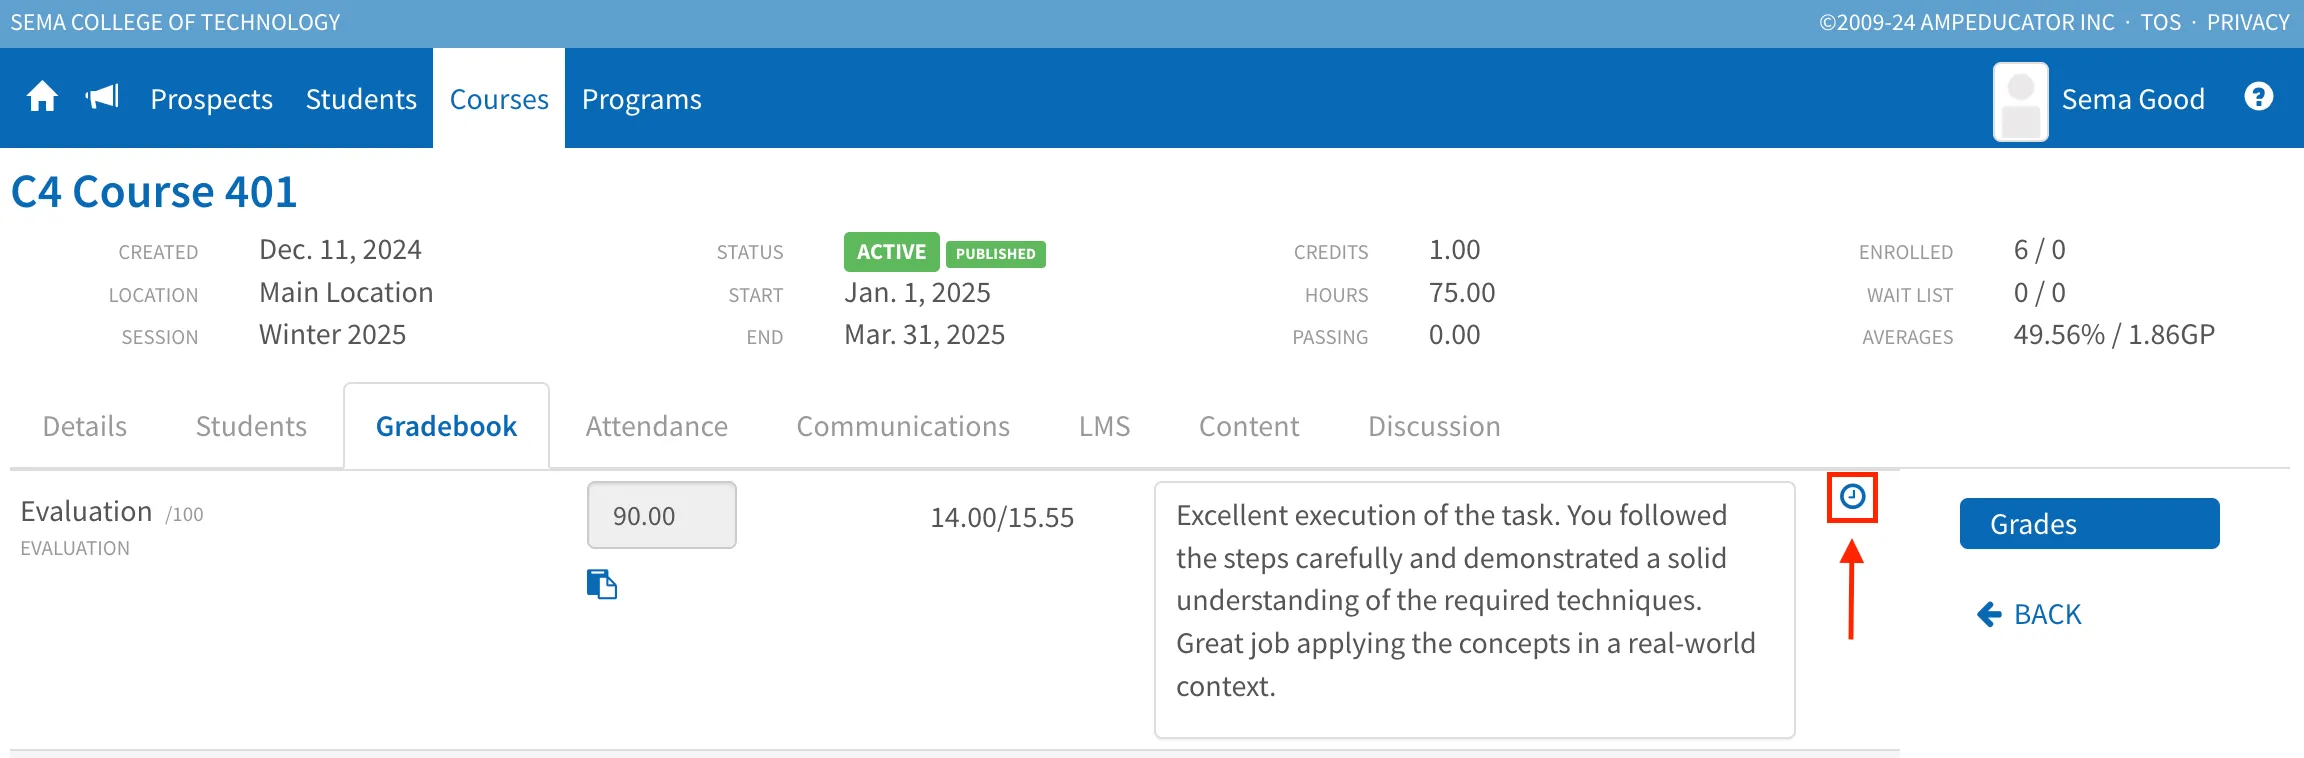Switch to the Attendance tab
2304x758 pixels.
[657, 426]
